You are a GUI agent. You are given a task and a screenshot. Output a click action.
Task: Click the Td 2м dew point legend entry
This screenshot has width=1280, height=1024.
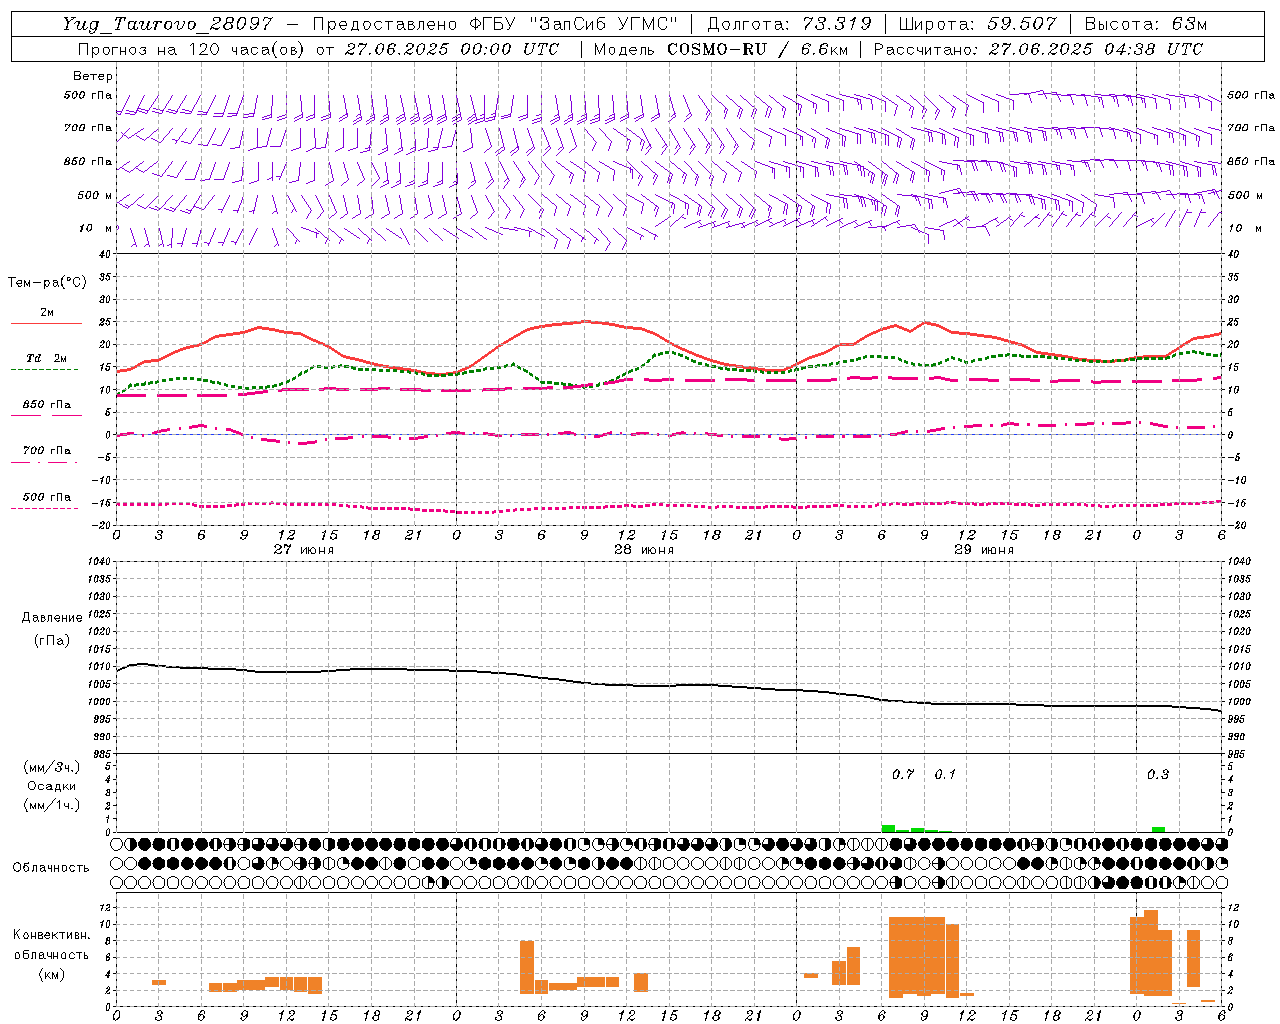(47, 362)
